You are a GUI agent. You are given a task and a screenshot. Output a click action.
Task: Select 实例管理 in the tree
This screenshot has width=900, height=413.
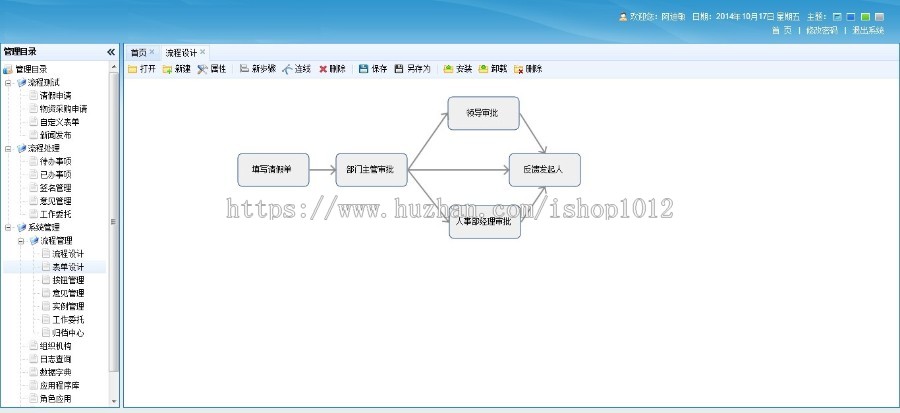click(68, 306)
